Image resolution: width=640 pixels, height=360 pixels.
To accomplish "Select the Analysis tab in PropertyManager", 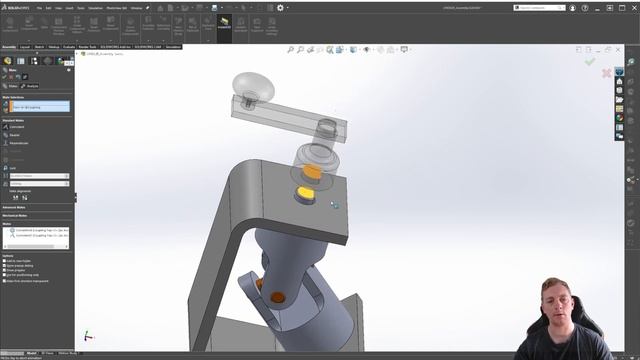I will coord(30,86).
